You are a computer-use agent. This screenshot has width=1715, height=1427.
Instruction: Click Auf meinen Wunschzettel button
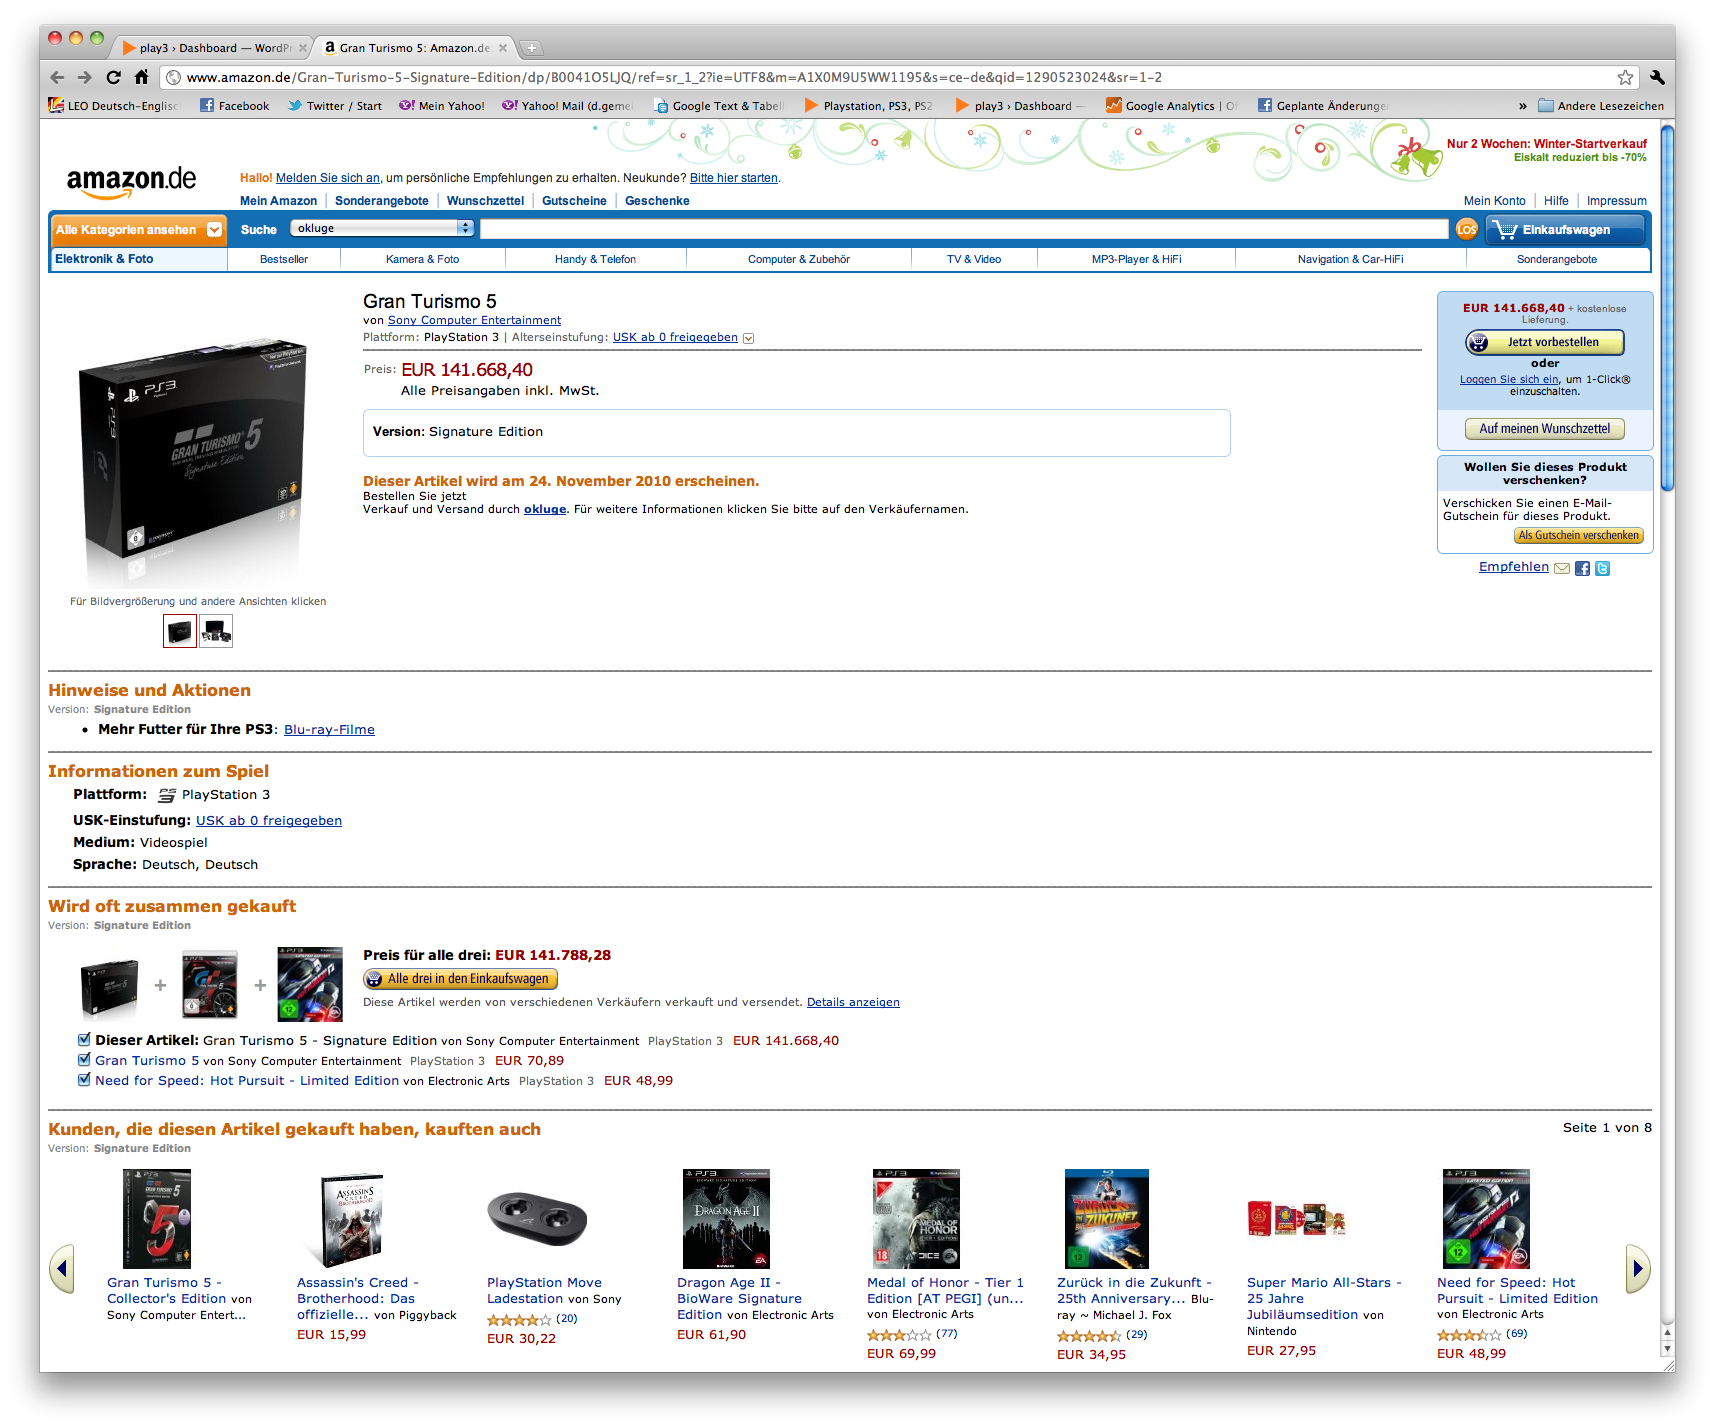[x=1545, y=429]
